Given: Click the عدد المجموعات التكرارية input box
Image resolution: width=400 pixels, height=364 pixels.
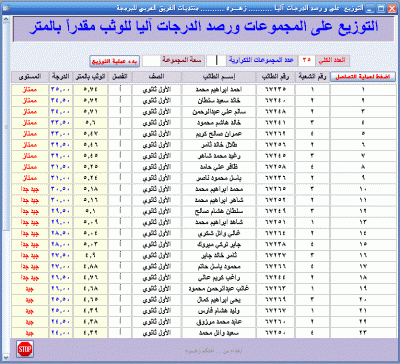Looking at the screenshot, I should [x=216, y=60].
